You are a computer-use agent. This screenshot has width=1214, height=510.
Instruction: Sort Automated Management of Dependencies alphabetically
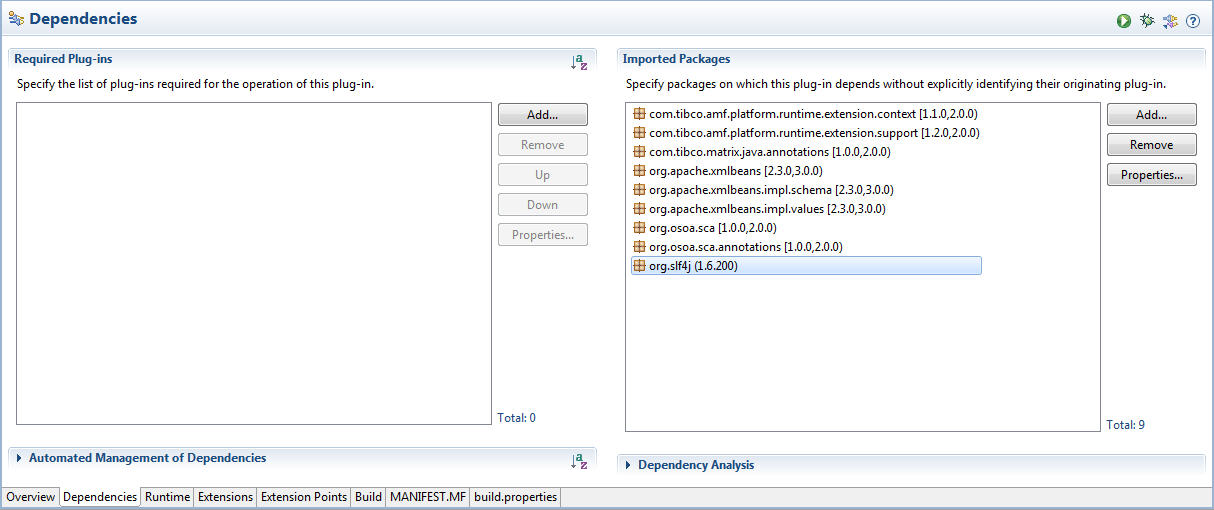(579, 460)
